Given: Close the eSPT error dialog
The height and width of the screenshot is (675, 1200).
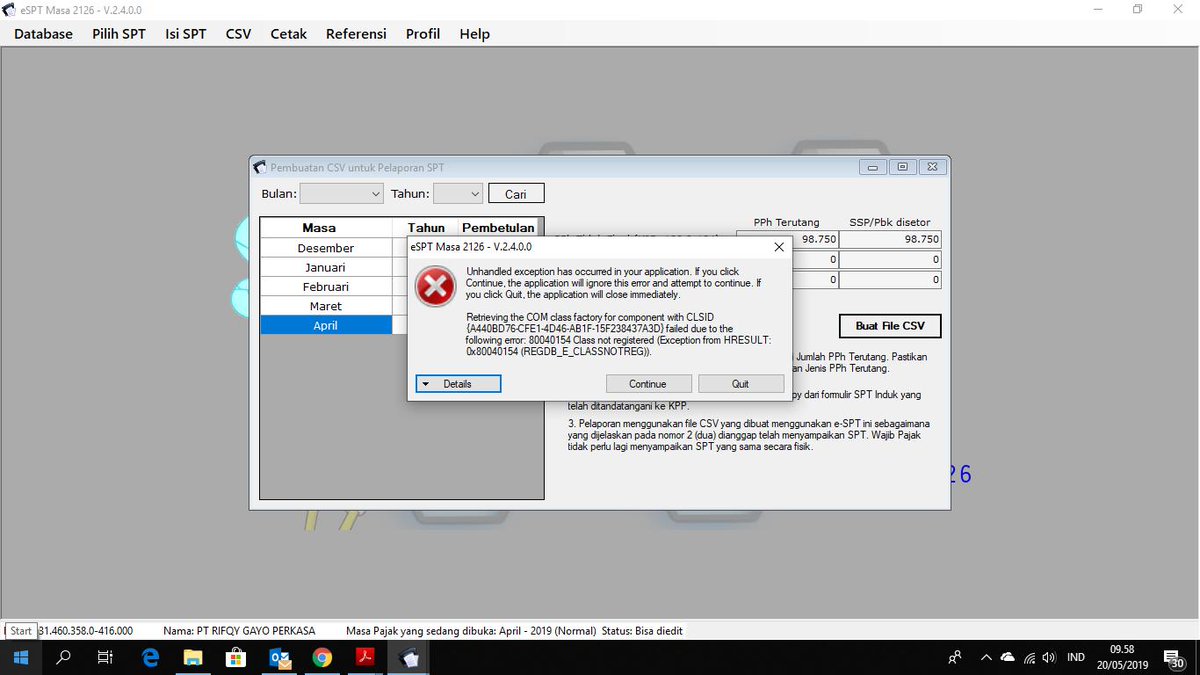Looking at the screenshot, I should pos(779,246).
